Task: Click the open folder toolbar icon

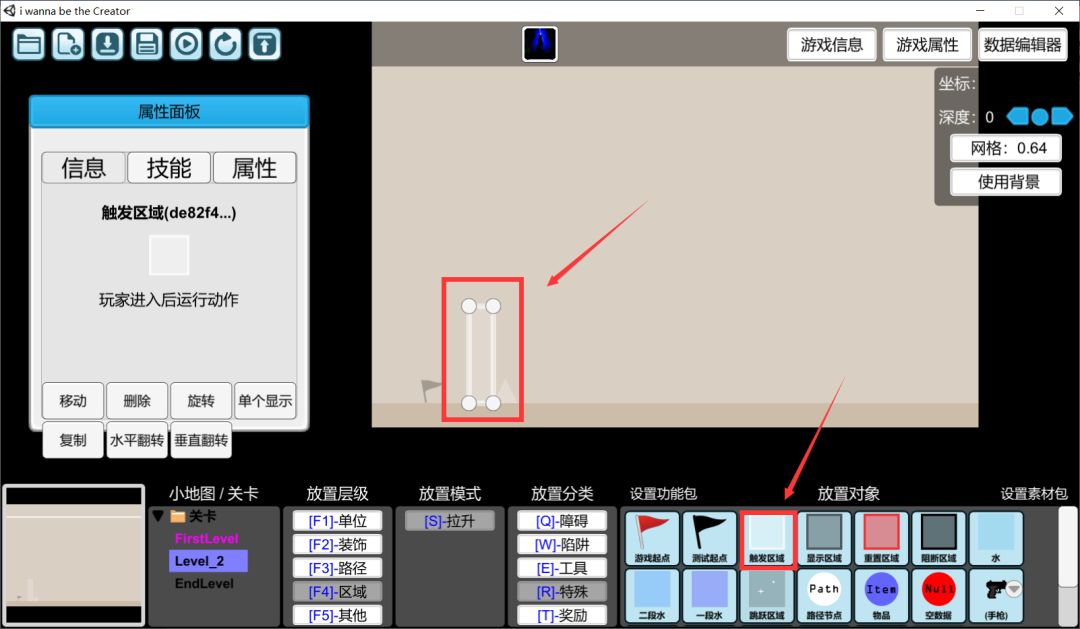Action: coord(28,44)
